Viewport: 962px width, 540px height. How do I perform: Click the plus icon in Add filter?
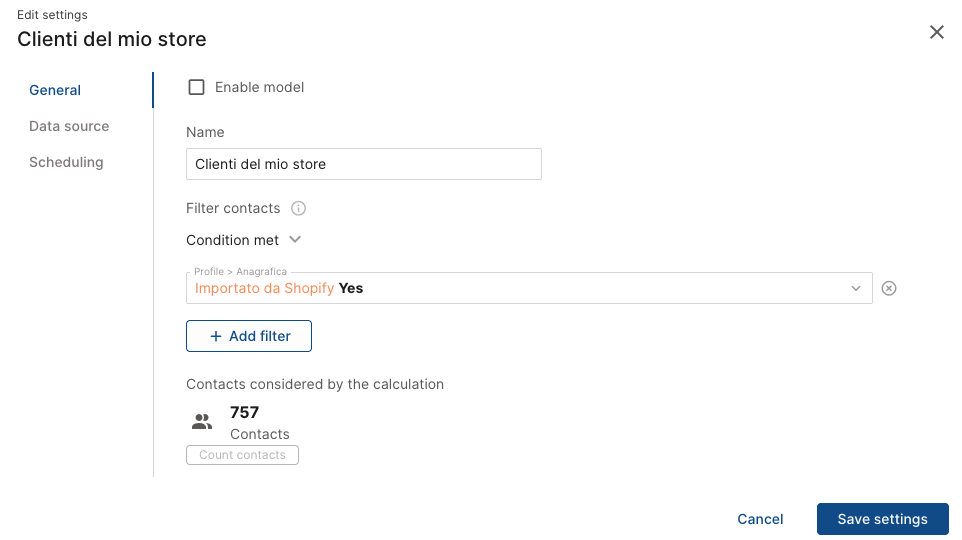[x=215, y=336]
